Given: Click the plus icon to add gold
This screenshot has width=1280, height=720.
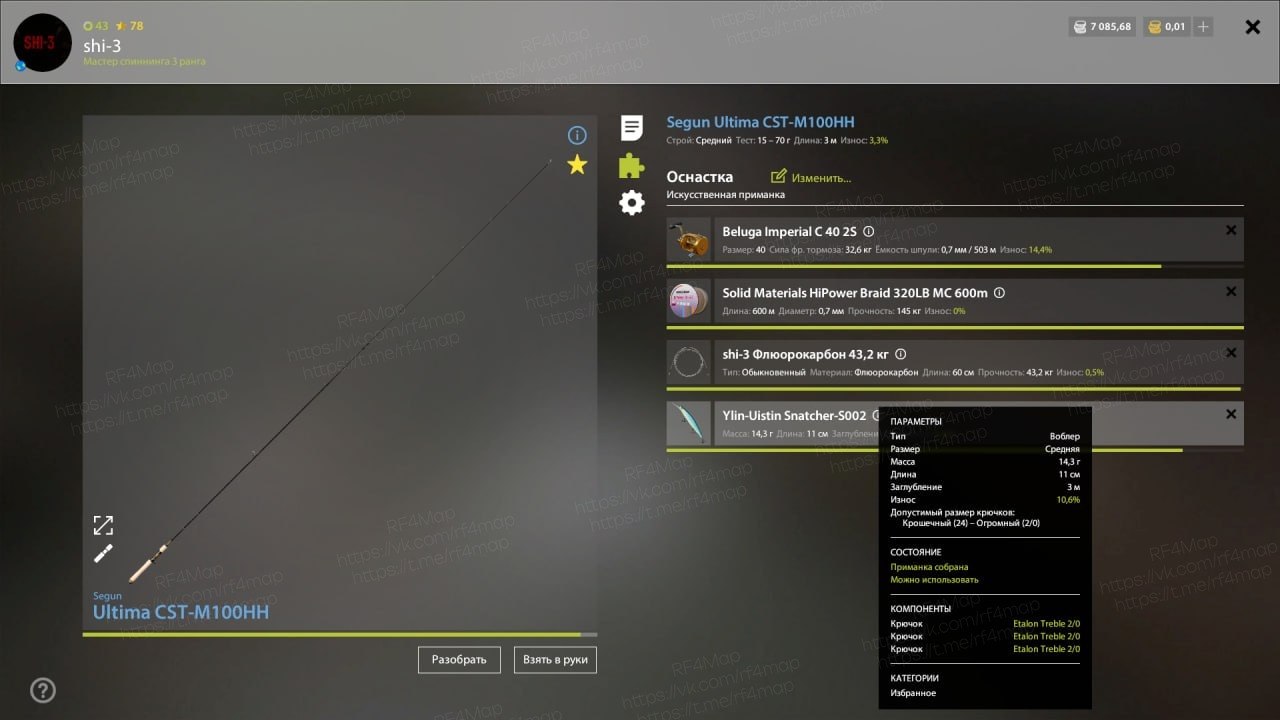Looking at the screenshot, I should click(1203, 27).
